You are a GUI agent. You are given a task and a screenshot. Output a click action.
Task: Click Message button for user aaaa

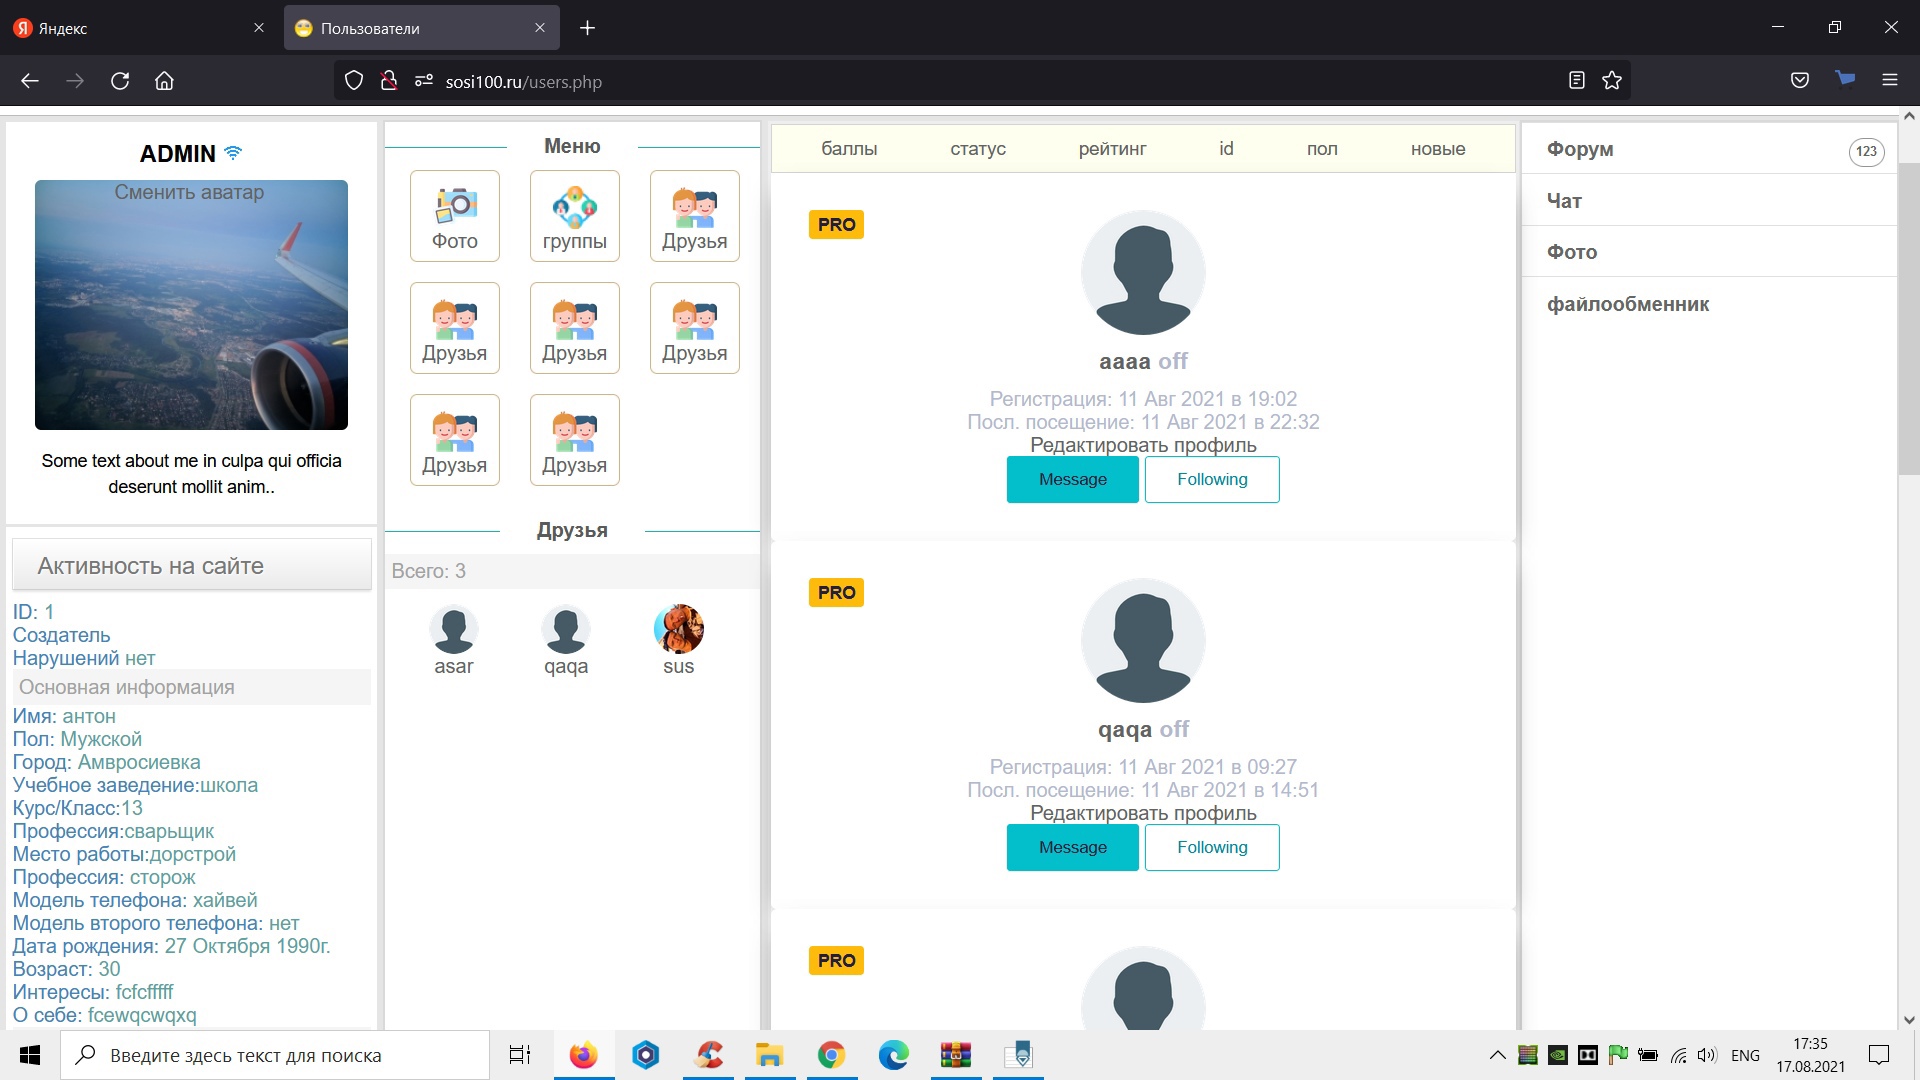coord(1072,480)
